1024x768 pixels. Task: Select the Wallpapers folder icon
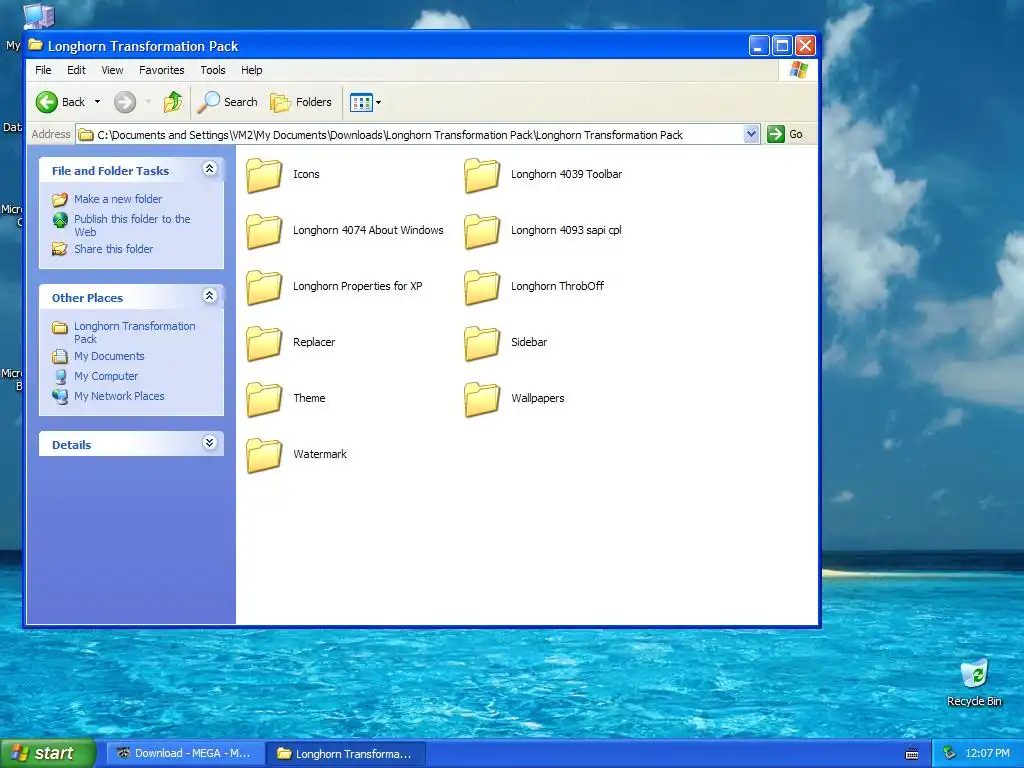pos(482,399)
